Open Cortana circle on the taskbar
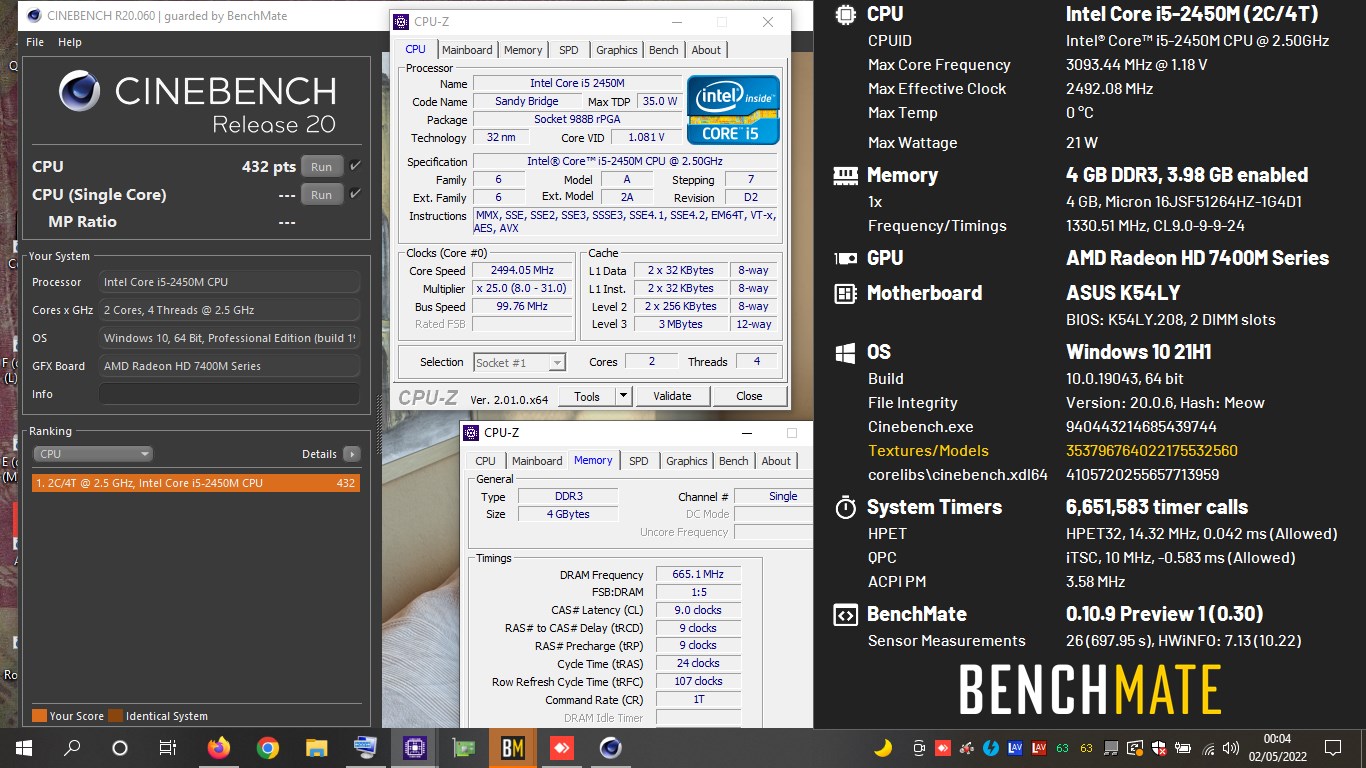This screenshot has width=1366, height=768. point(120,747)
